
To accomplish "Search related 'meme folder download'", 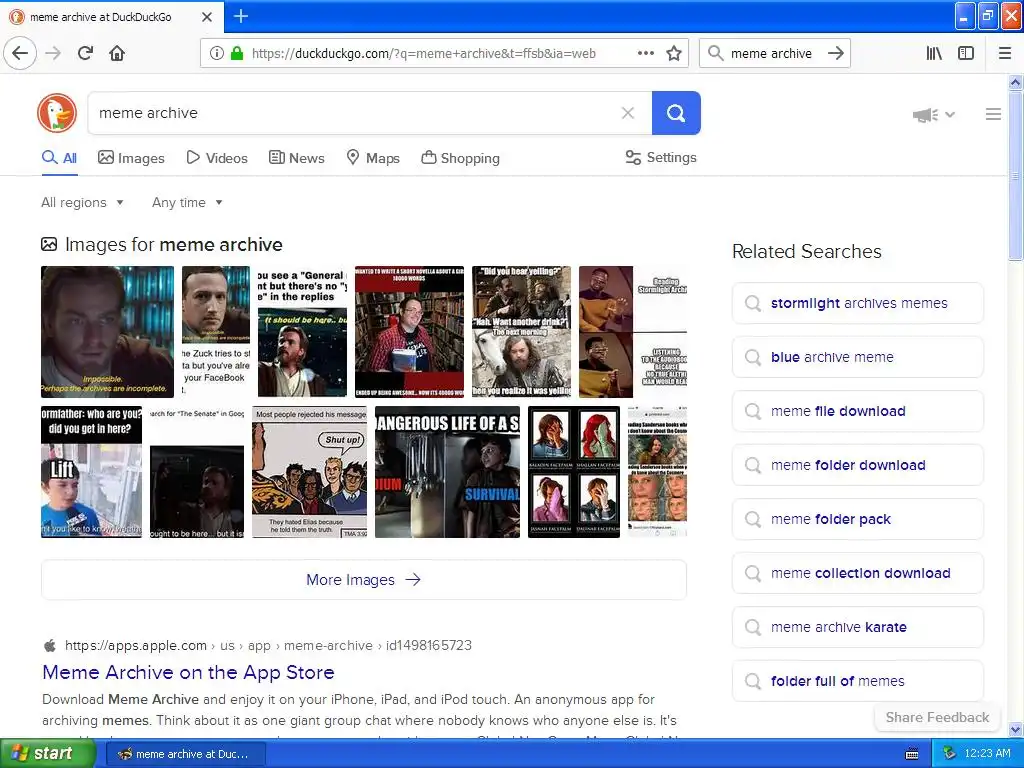I will point(857,465).
